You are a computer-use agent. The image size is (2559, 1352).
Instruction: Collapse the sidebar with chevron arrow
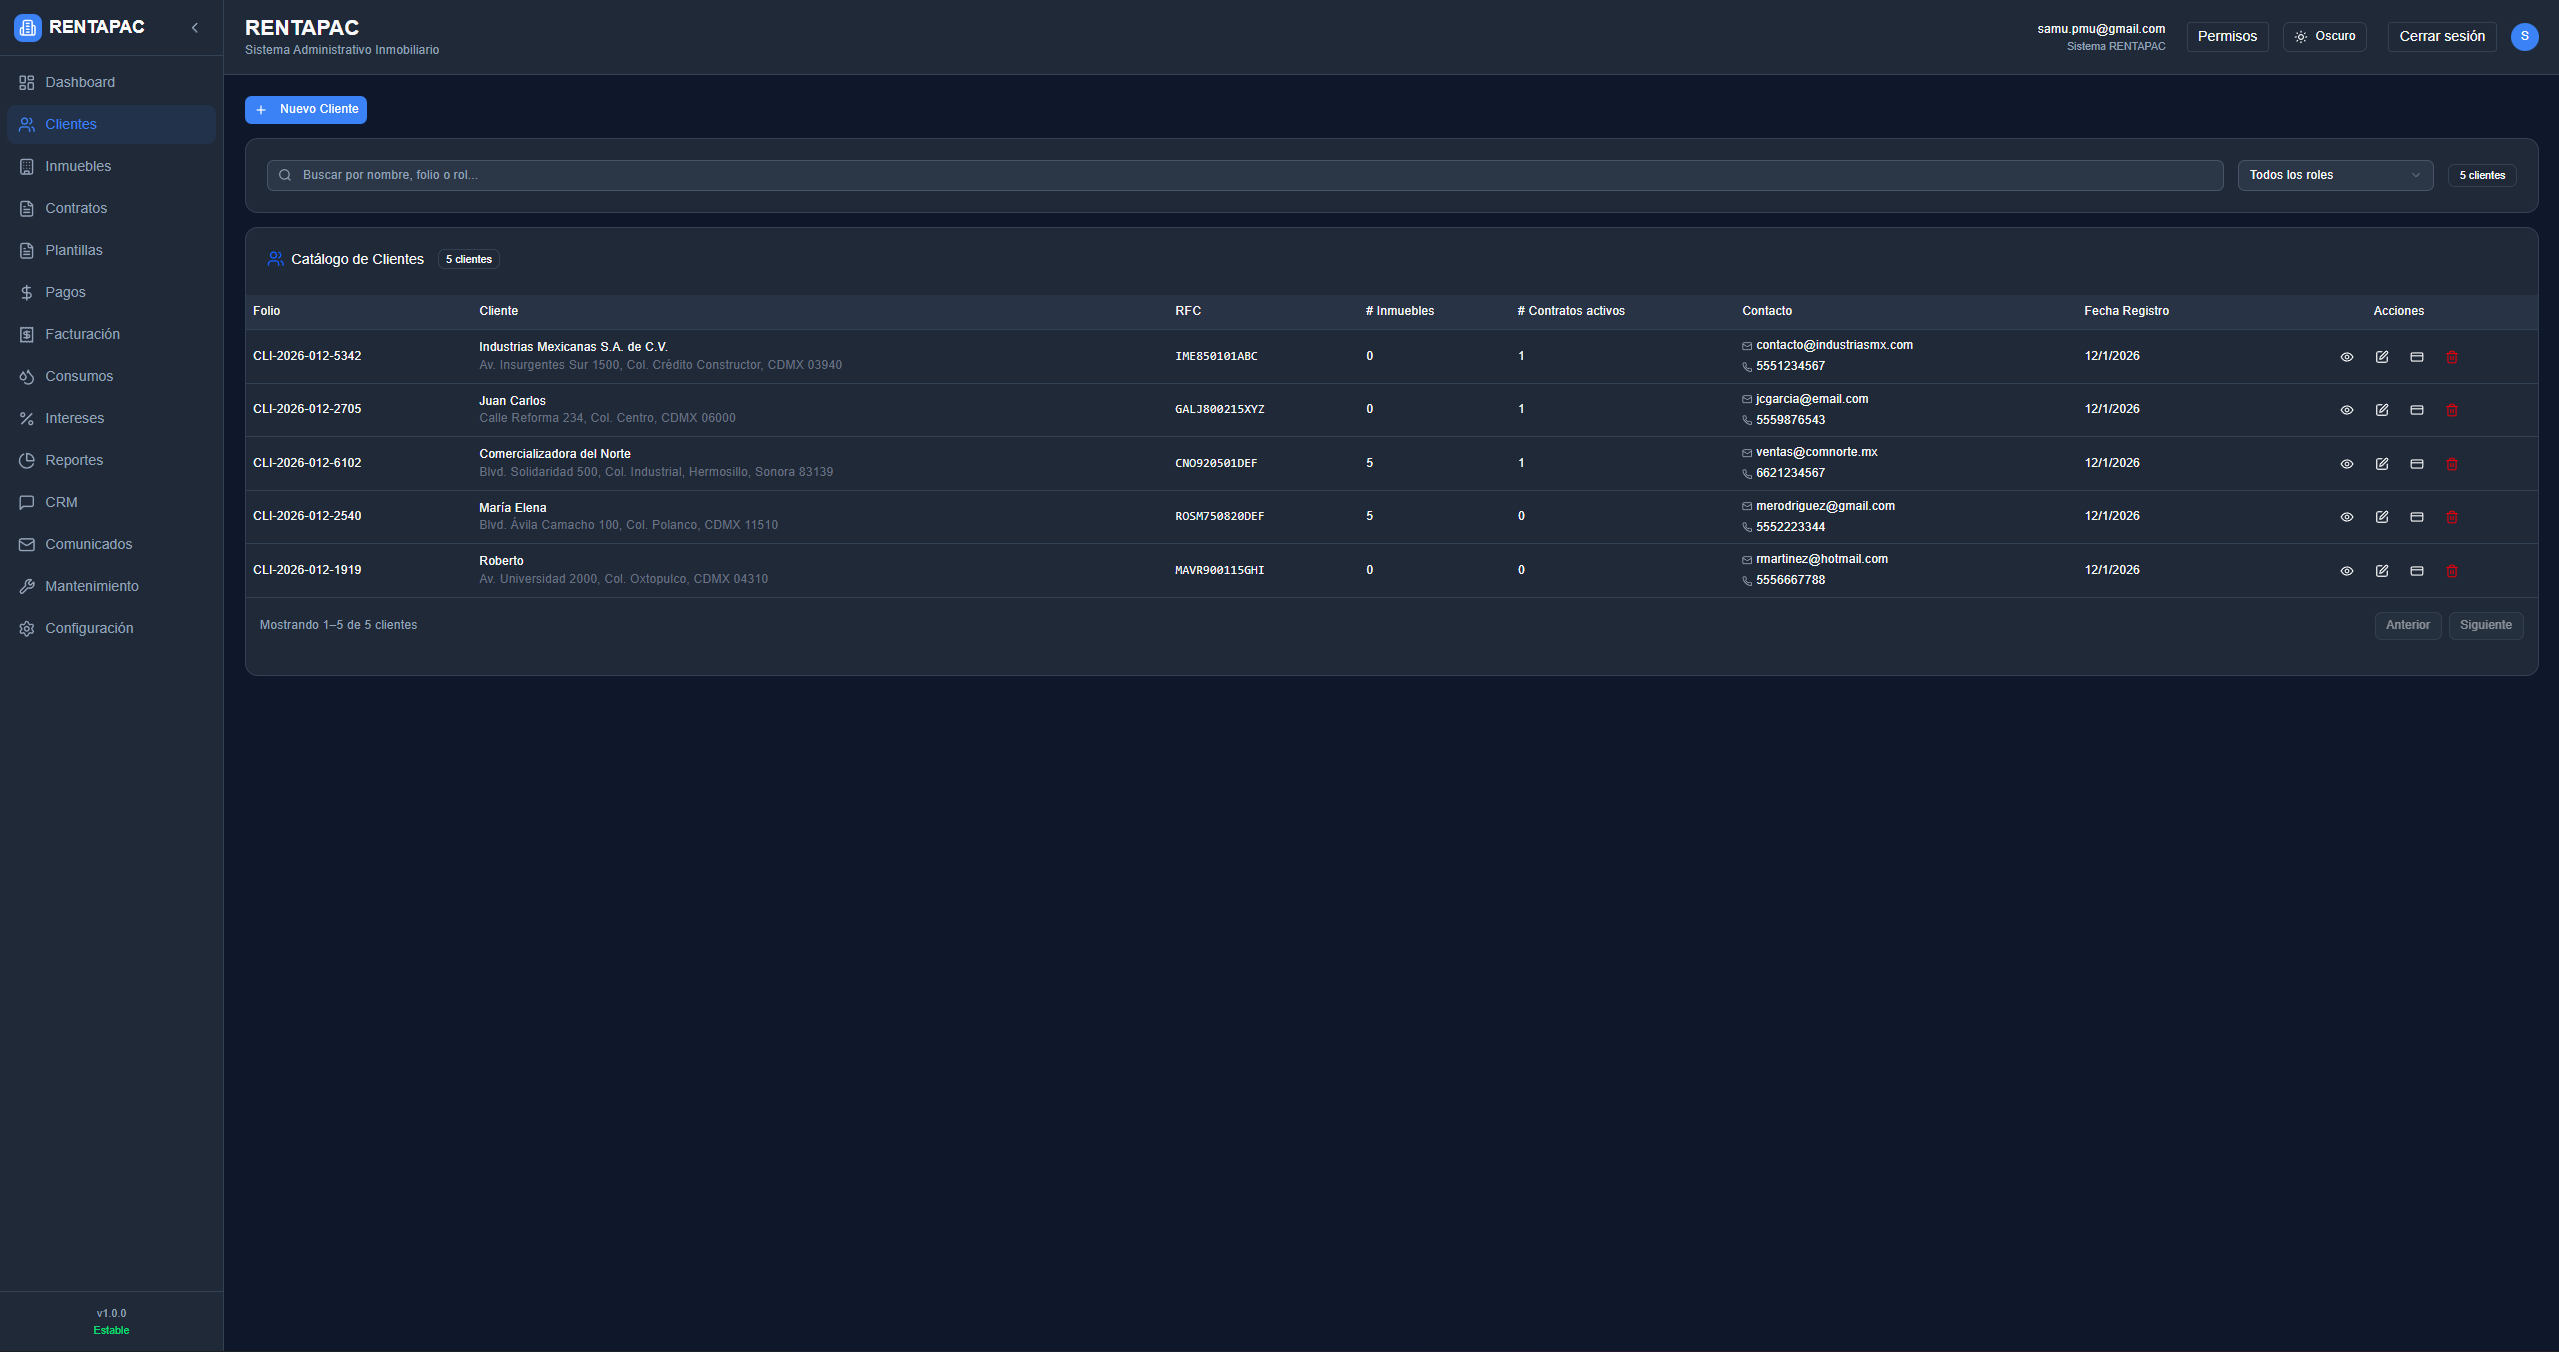point(195,28)
